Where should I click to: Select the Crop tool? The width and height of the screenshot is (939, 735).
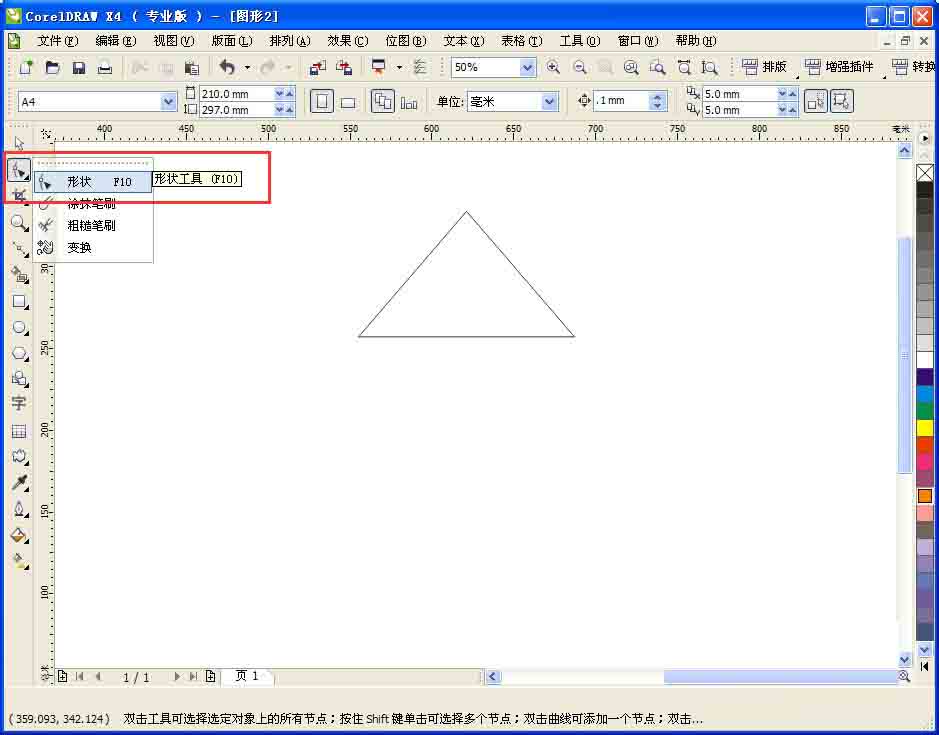[19, 197]
